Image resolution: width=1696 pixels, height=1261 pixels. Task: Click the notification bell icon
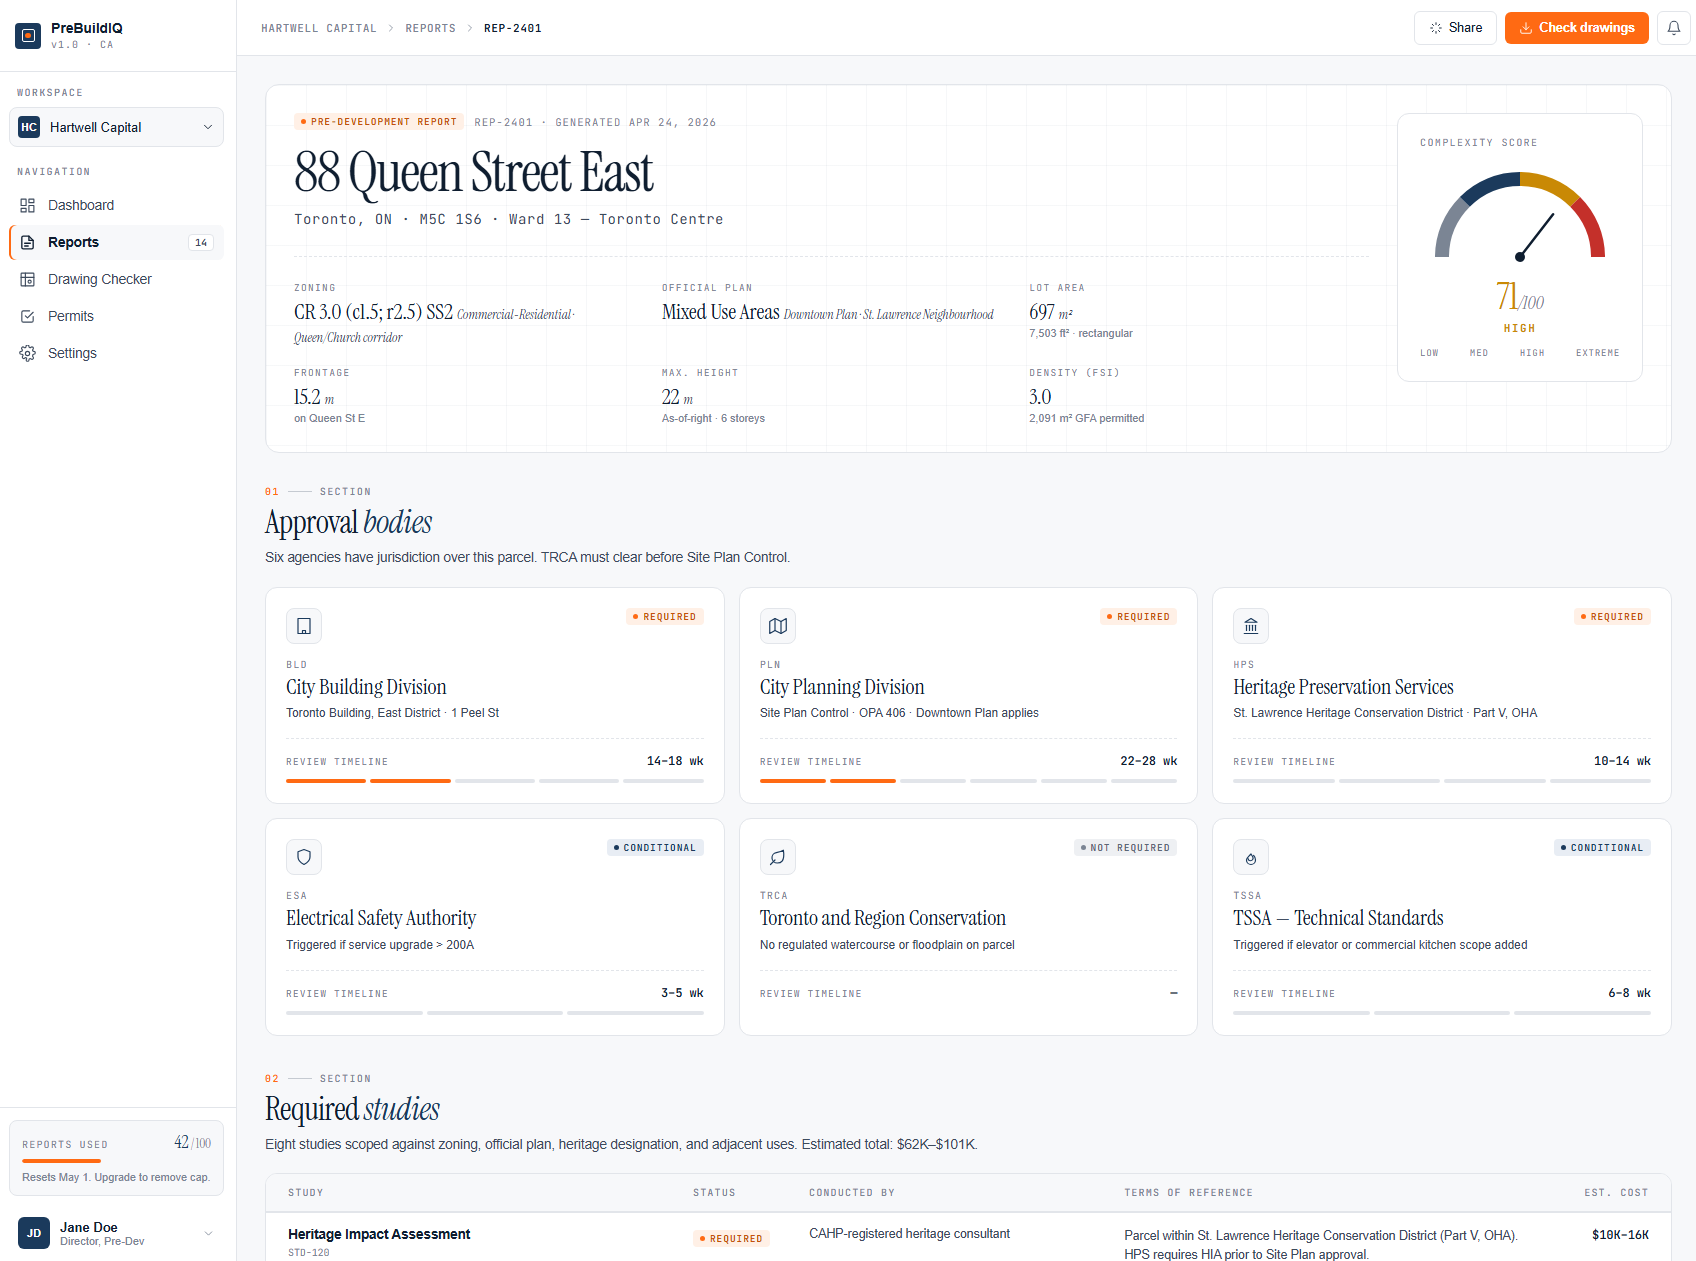pos(1673,28)
